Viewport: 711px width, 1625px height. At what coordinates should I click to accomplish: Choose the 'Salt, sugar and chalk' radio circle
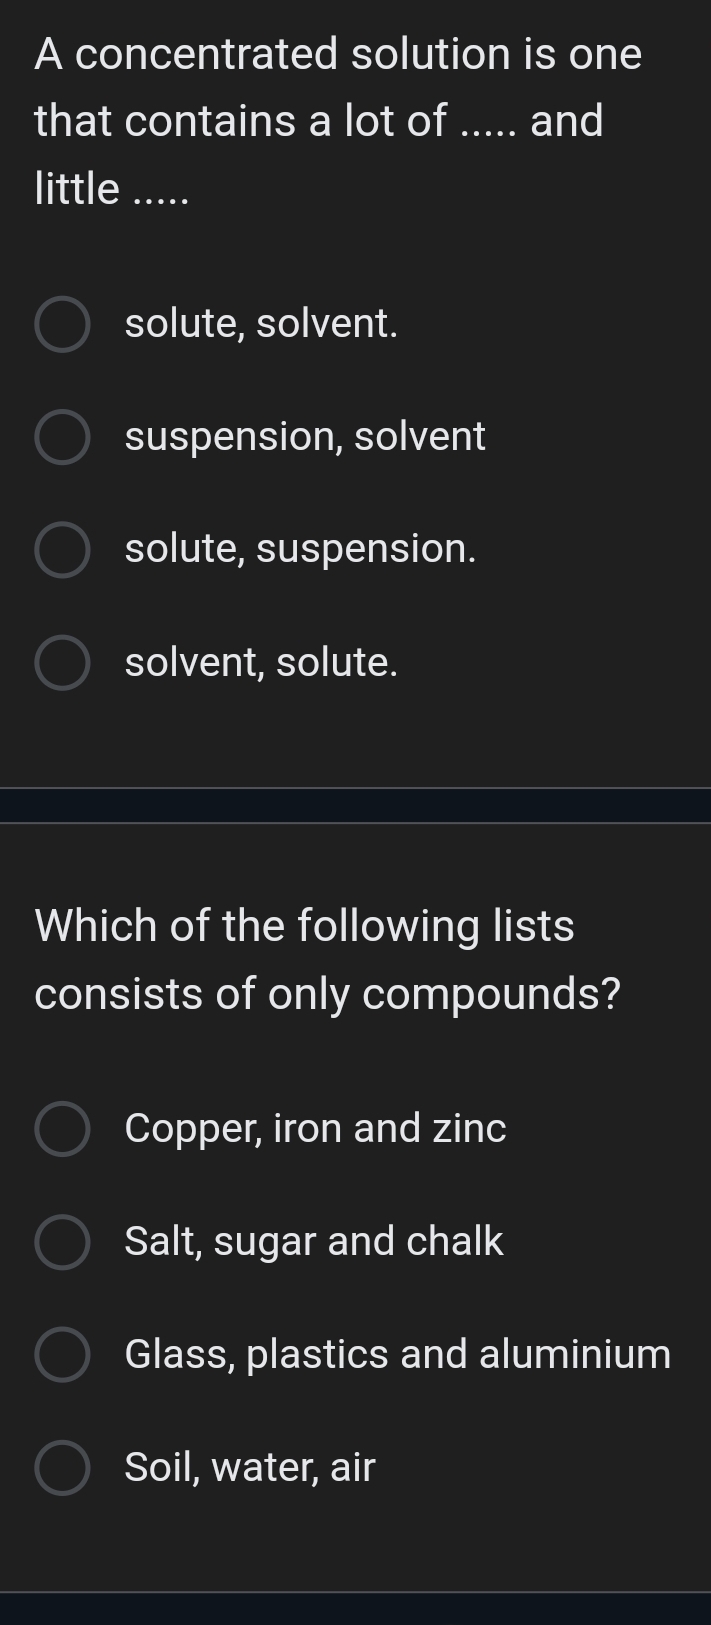click(x=62, y=1242)
